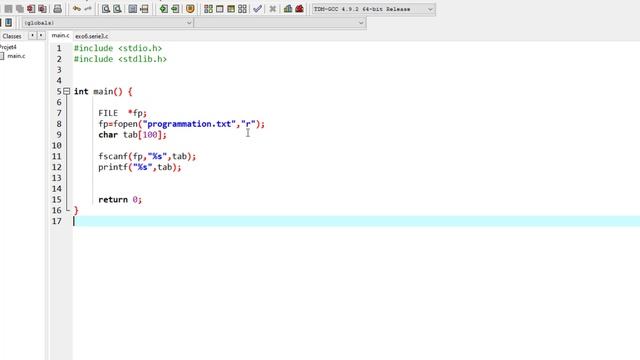Place cursor on highlighted line 17
Screen dimensions: 640x360
[356, 221]
